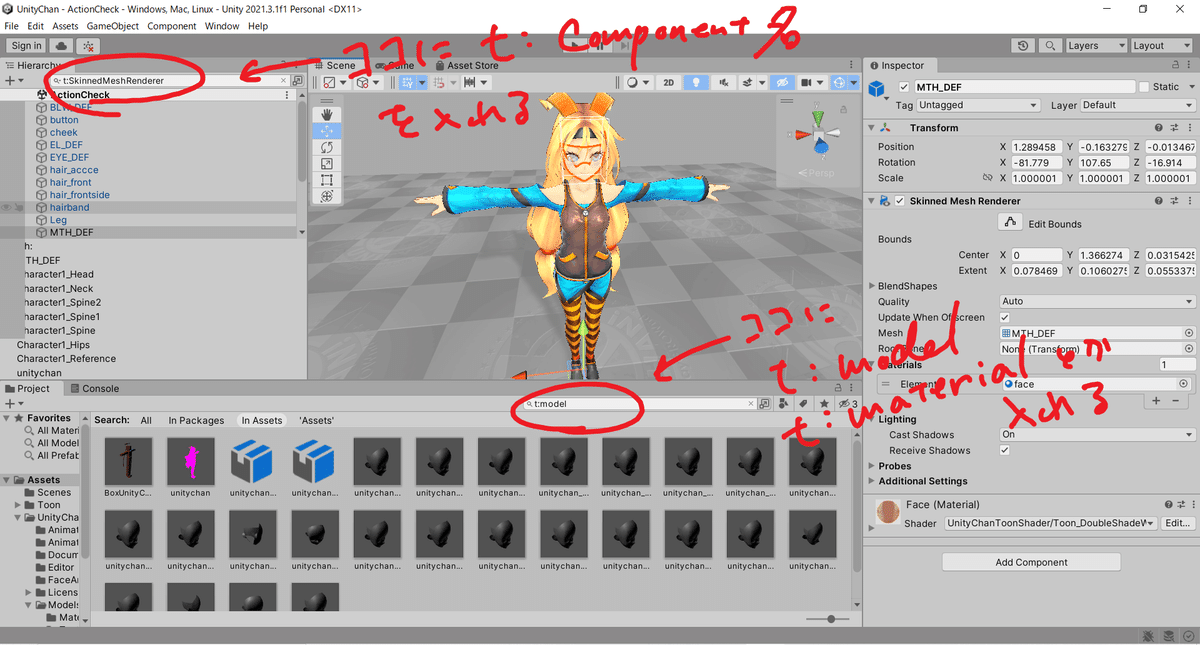Open the Component menu
Viewport: 1200px width, 645px height.
click(171, 26)
